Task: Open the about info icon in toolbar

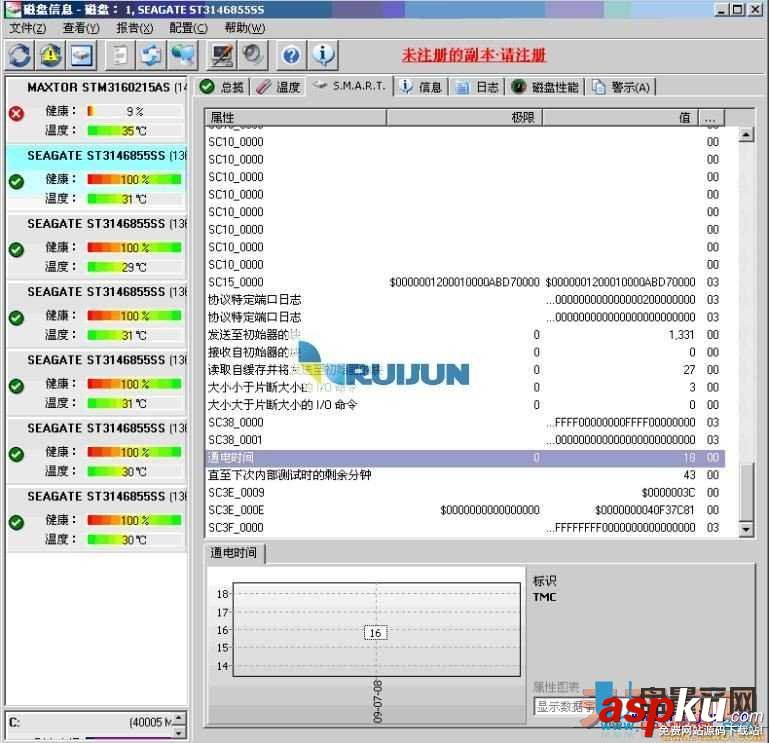Action: click(323, 55)
